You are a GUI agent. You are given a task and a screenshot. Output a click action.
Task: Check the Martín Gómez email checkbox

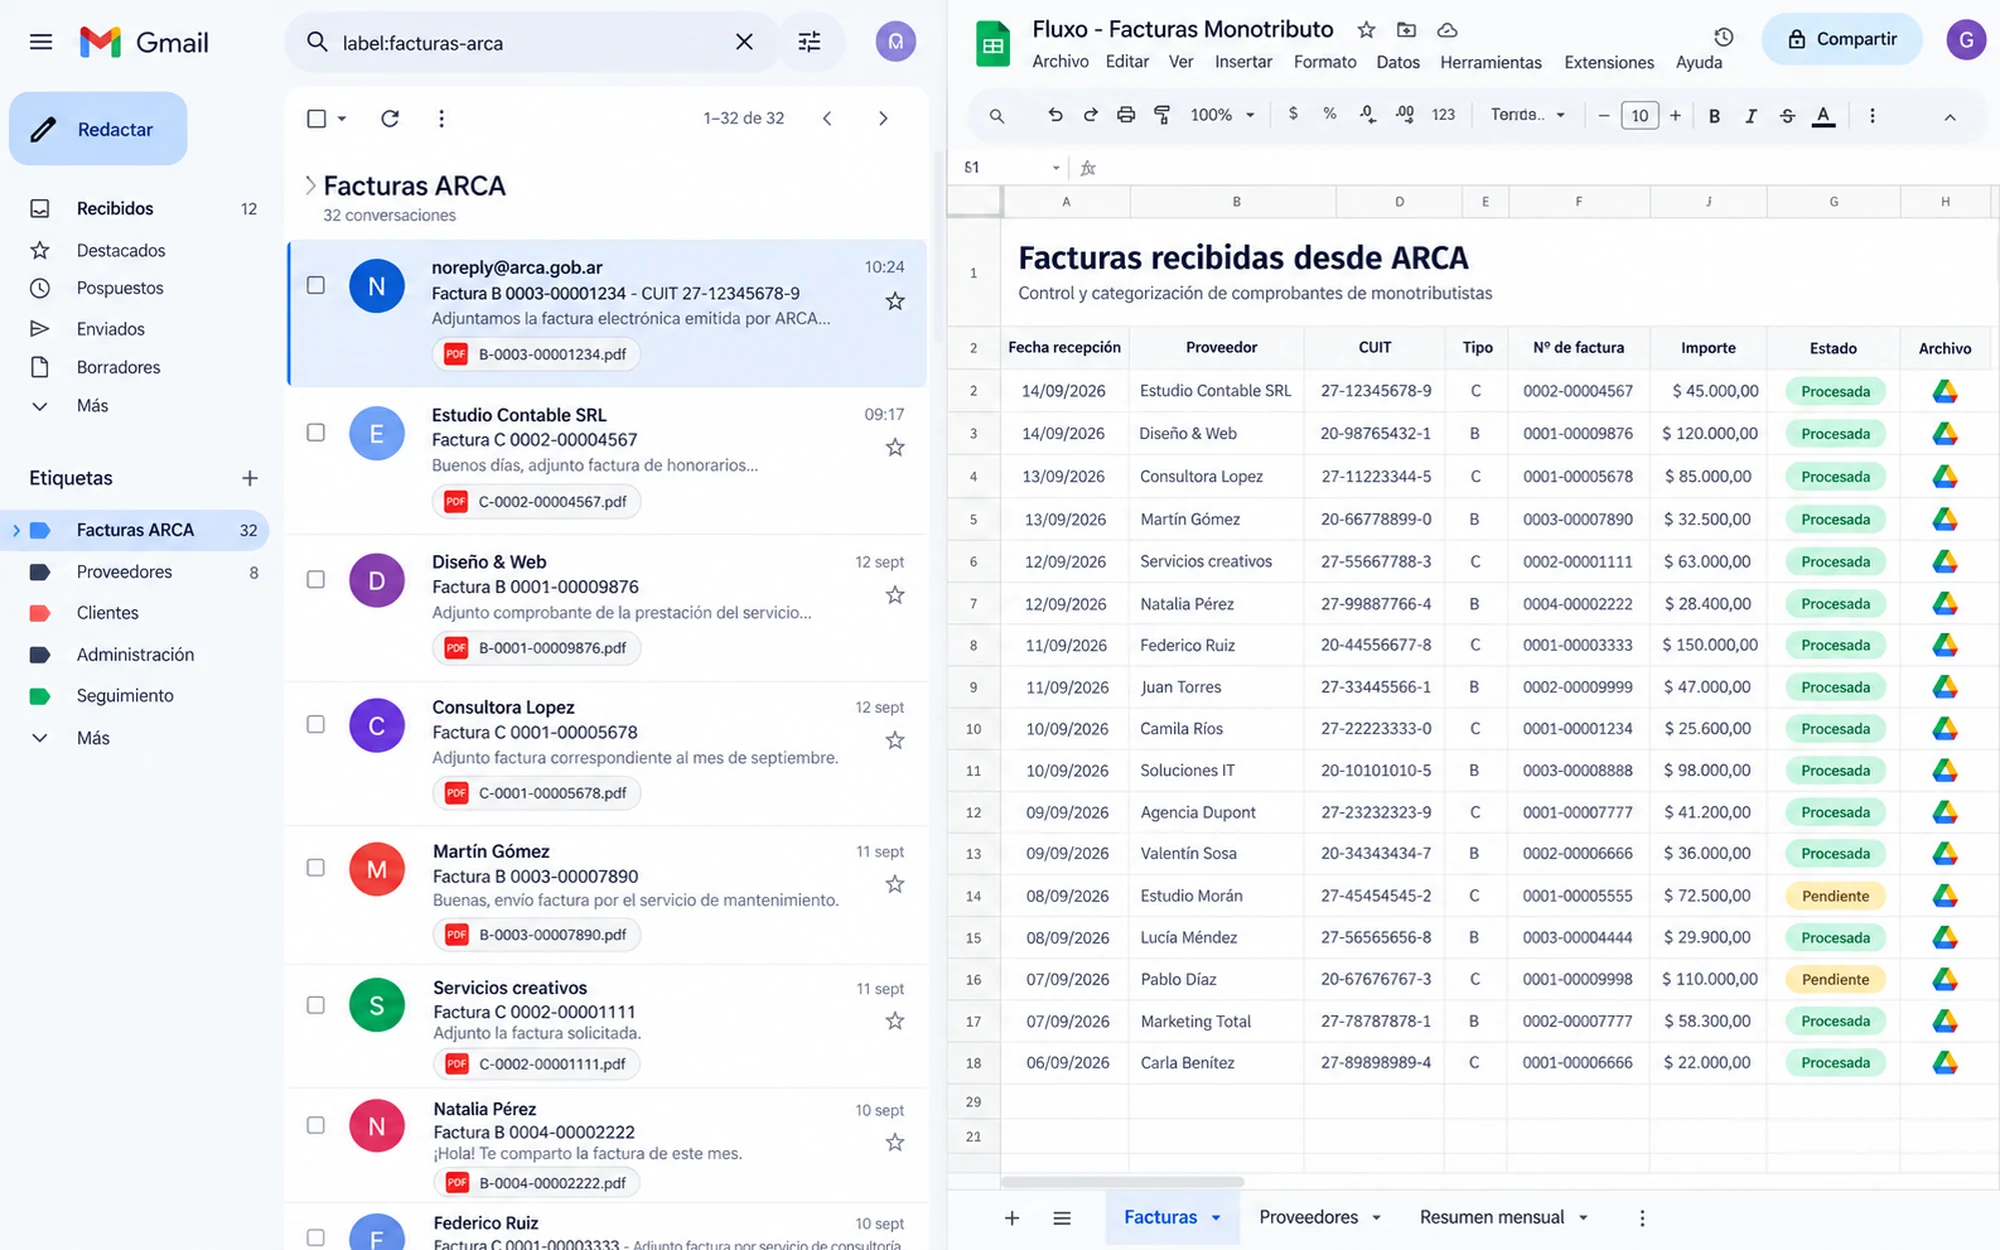[x=316, y=868]
